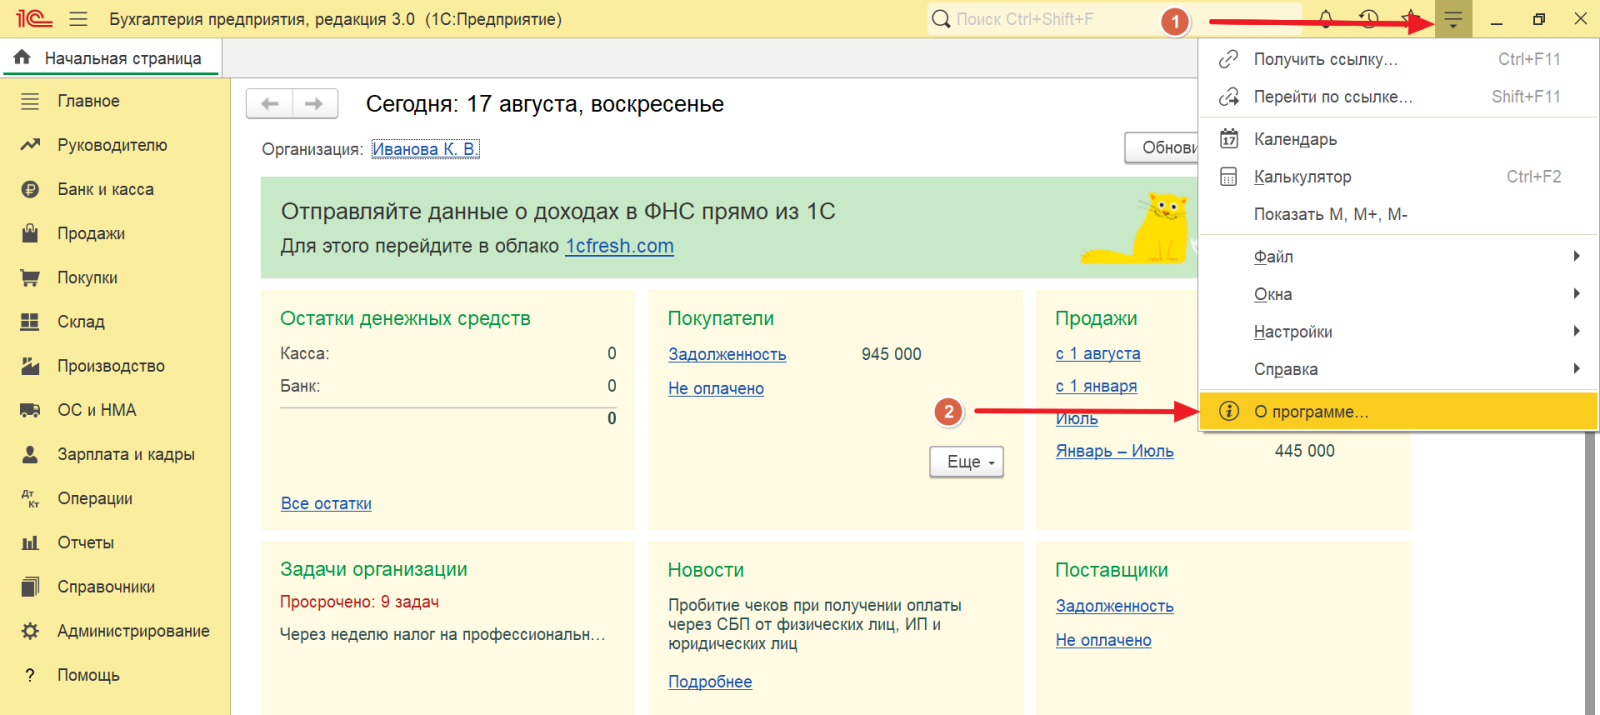Open Зарплата и кадры section
The width and height of the screenshot is (1600, 715).
(x=125, y=454)
